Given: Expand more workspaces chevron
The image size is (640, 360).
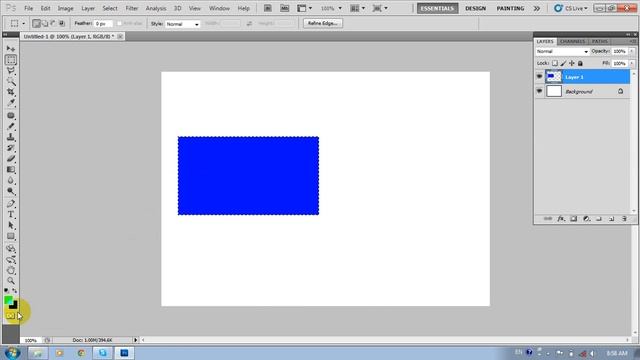Looking at the screenshot, I should pyautogui.click(x=537, y=8).
